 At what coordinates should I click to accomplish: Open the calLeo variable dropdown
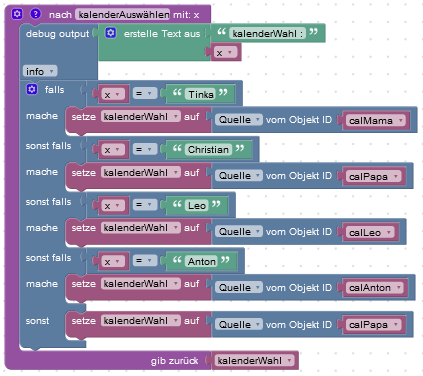click(x=370, y=232)
